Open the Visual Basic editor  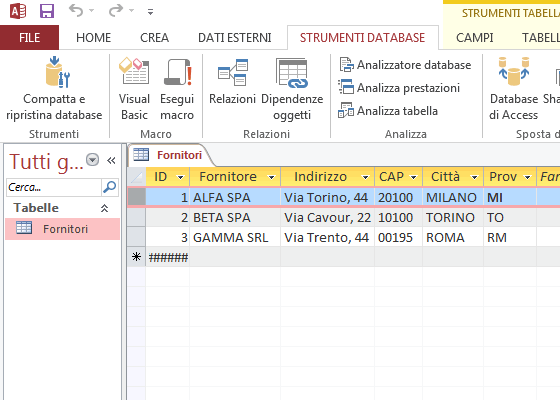(x=134, y=89)
